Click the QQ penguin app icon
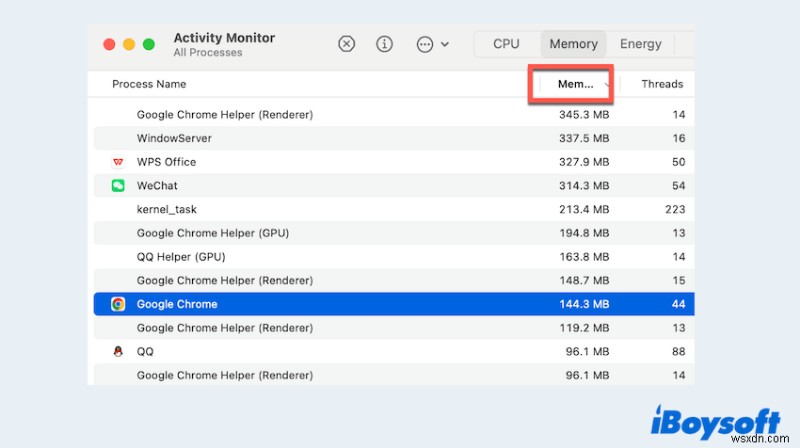The image size is (800, 448). [x=118, y=352]
